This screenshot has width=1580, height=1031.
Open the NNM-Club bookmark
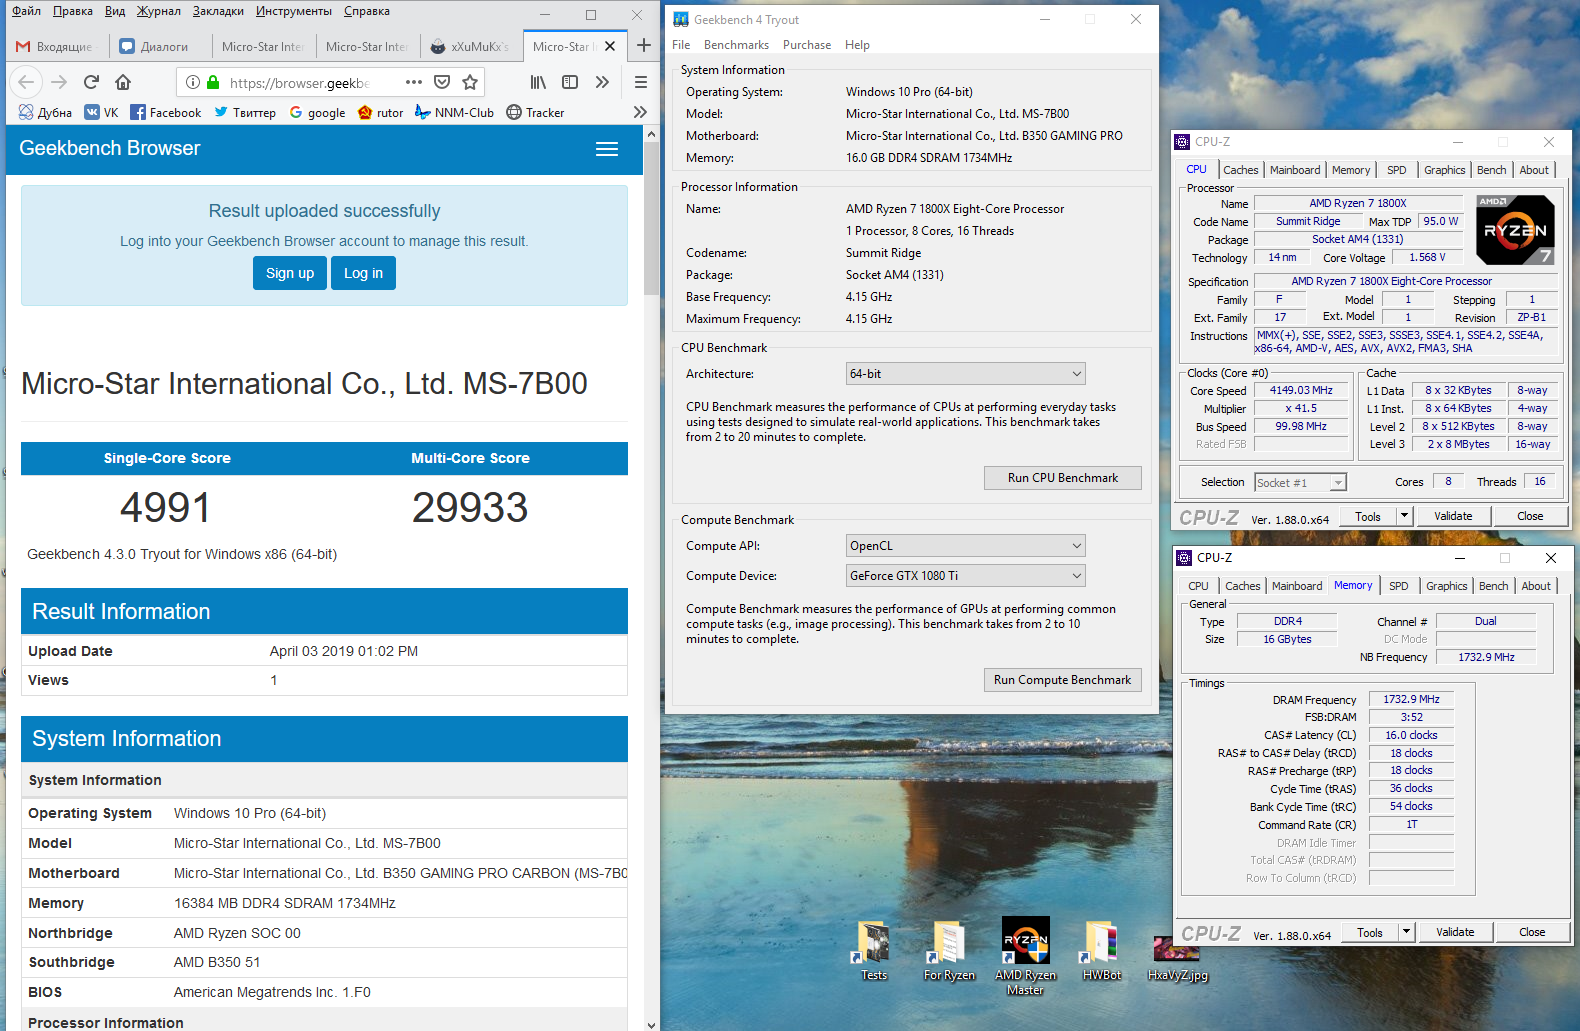tap(455, 112)
